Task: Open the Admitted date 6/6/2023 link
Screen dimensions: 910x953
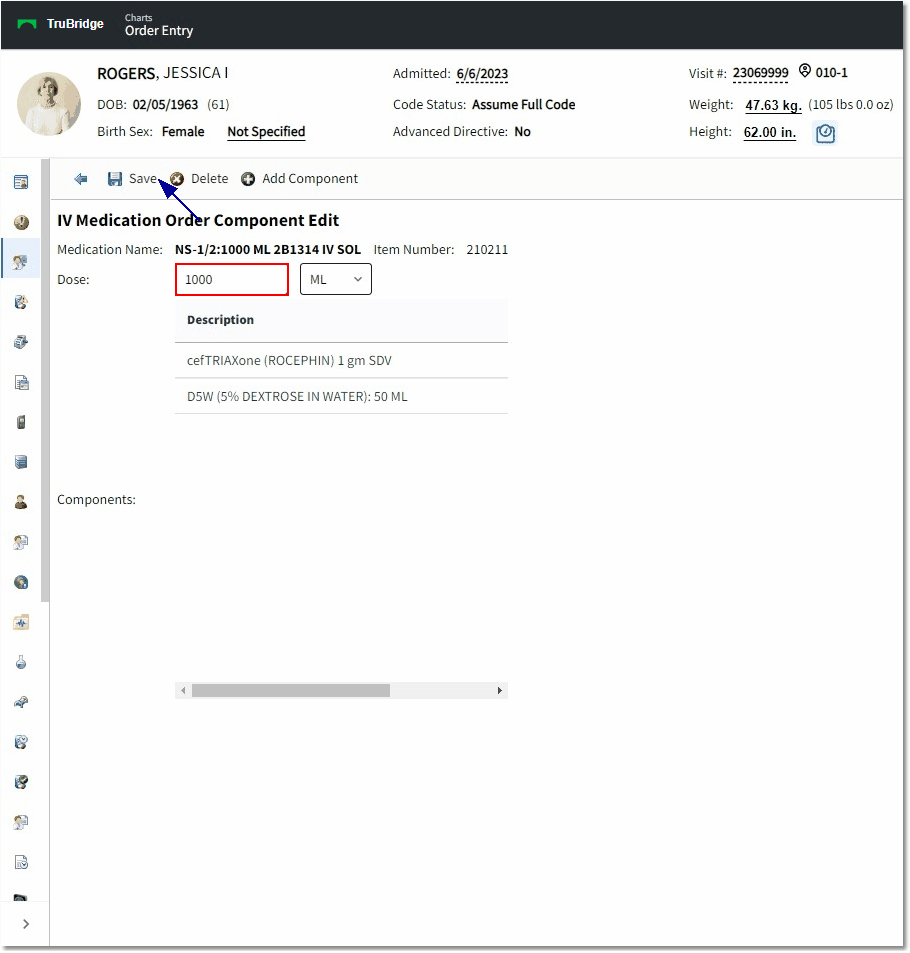Action: point(482,74)
